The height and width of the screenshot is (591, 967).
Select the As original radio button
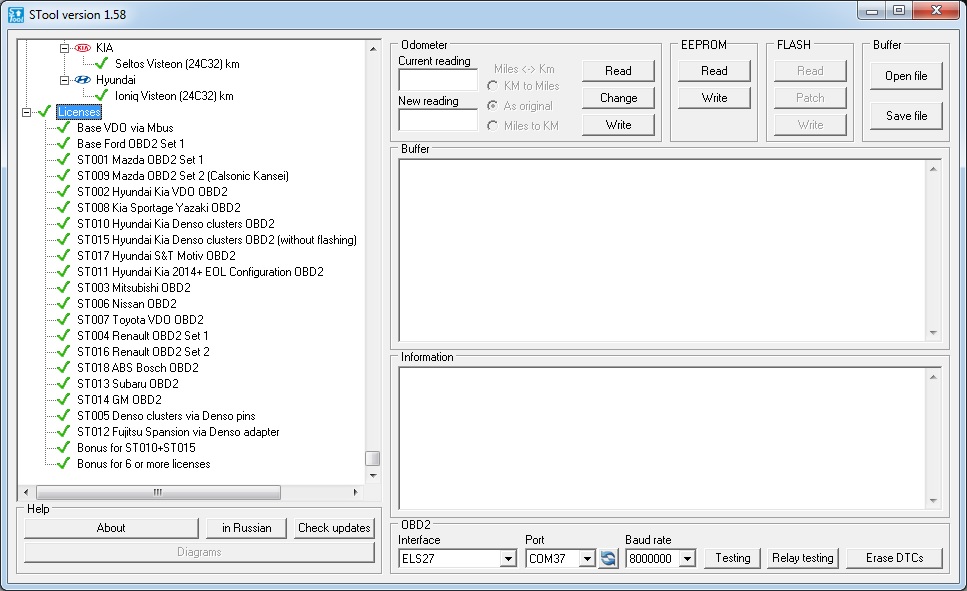tap(492, 105)
